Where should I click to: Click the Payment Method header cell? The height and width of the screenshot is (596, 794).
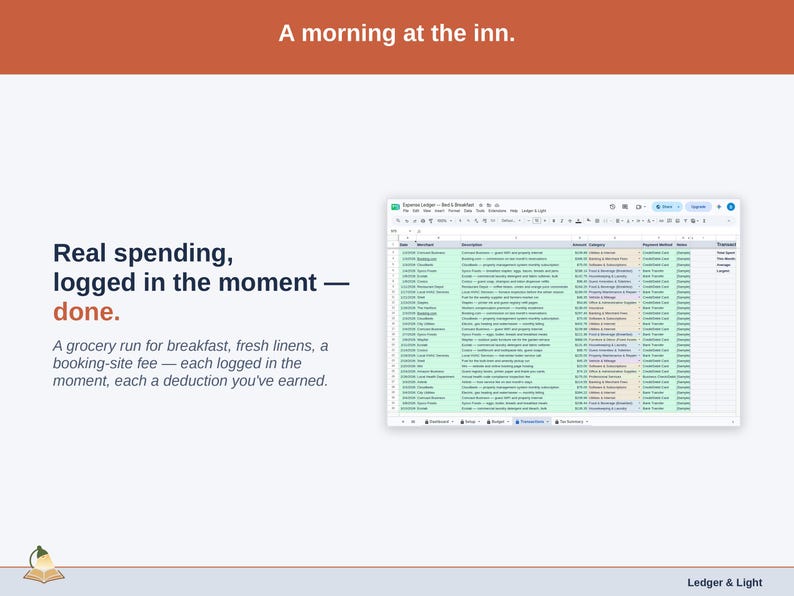658,245
